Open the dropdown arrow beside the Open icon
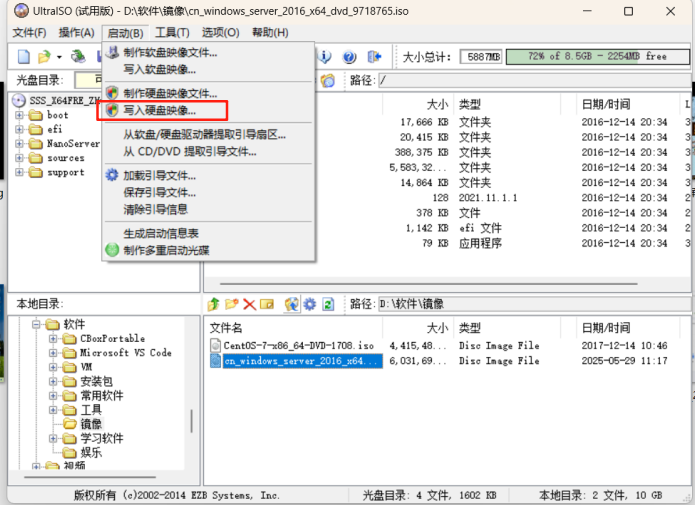Image resolution: width=695 pixels, height=505 pixels. tap(59, 57)
